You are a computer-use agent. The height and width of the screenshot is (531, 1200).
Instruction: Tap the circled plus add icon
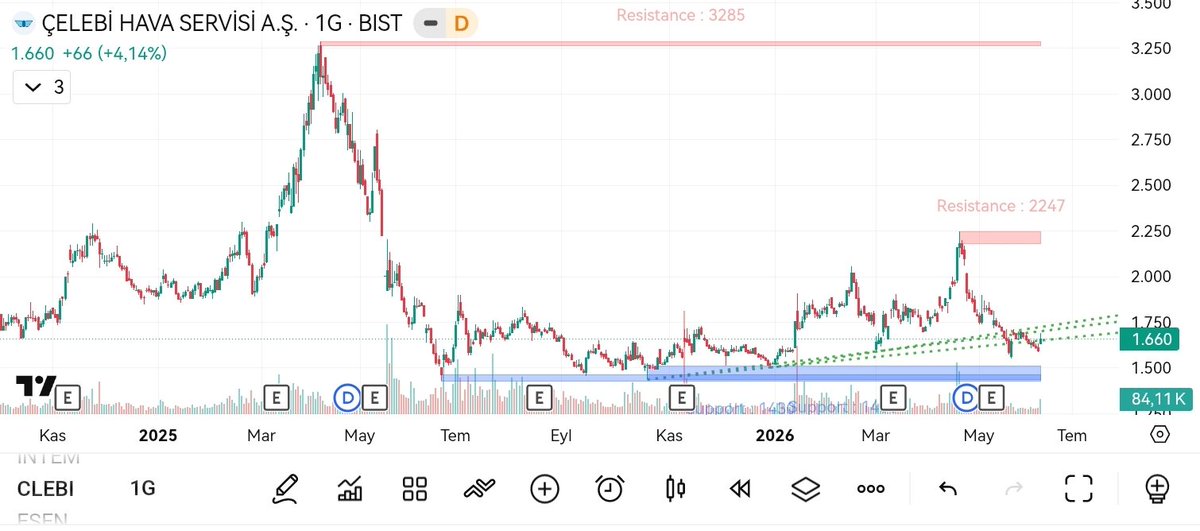pos(544,489)
